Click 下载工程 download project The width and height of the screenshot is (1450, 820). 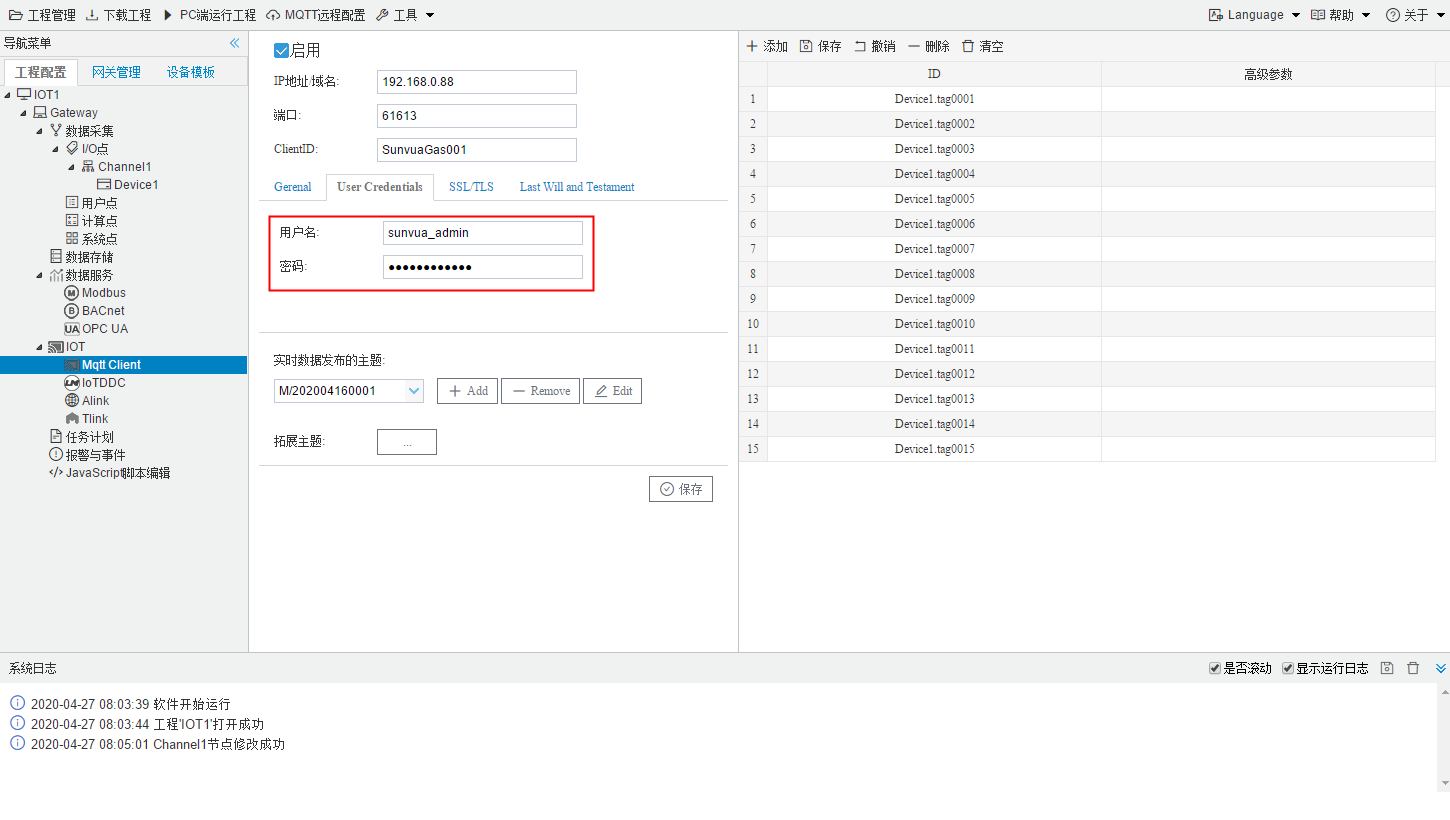pyautogui.click(x=118, y=15)
